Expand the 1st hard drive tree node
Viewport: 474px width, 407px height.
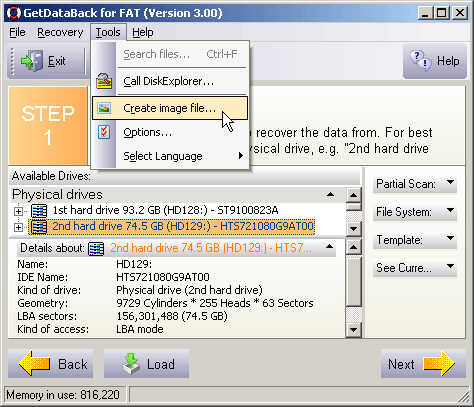coord(19,211)
